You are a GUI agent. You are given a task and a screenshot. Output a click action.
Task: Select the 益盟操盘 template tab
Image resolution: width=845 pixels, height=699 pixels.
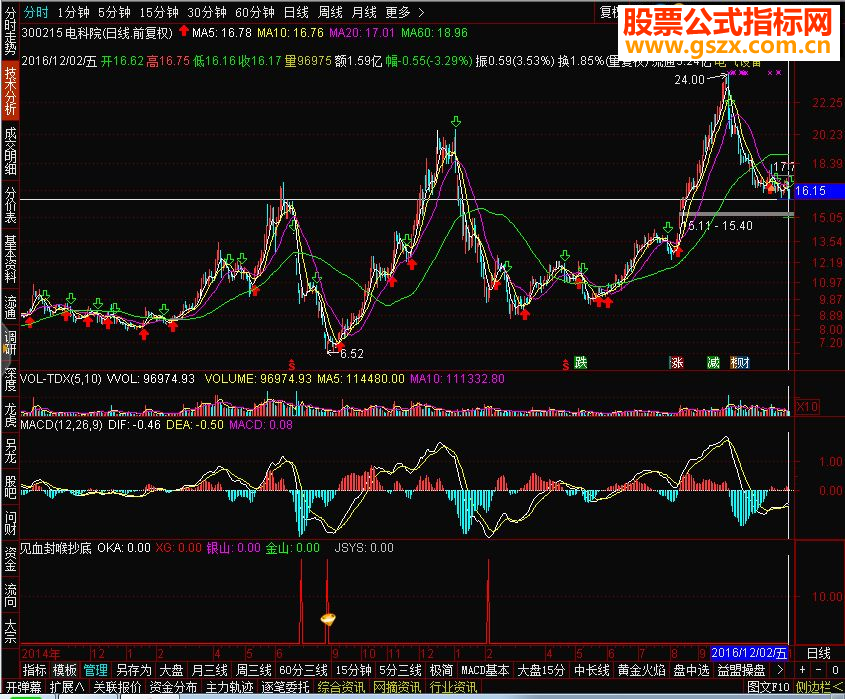741,670
